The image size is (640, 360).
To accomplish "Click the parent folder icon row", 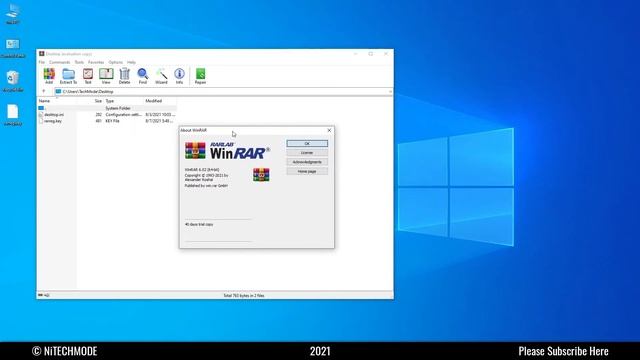I will coord(107,108).
